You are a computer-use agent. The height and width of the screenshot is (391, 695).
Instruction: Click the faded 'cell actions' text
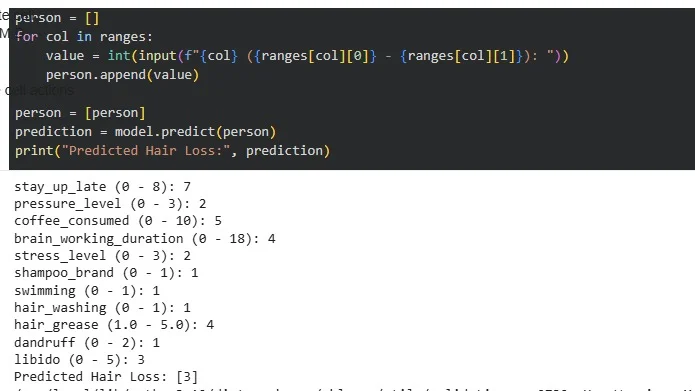click(39, 90)
